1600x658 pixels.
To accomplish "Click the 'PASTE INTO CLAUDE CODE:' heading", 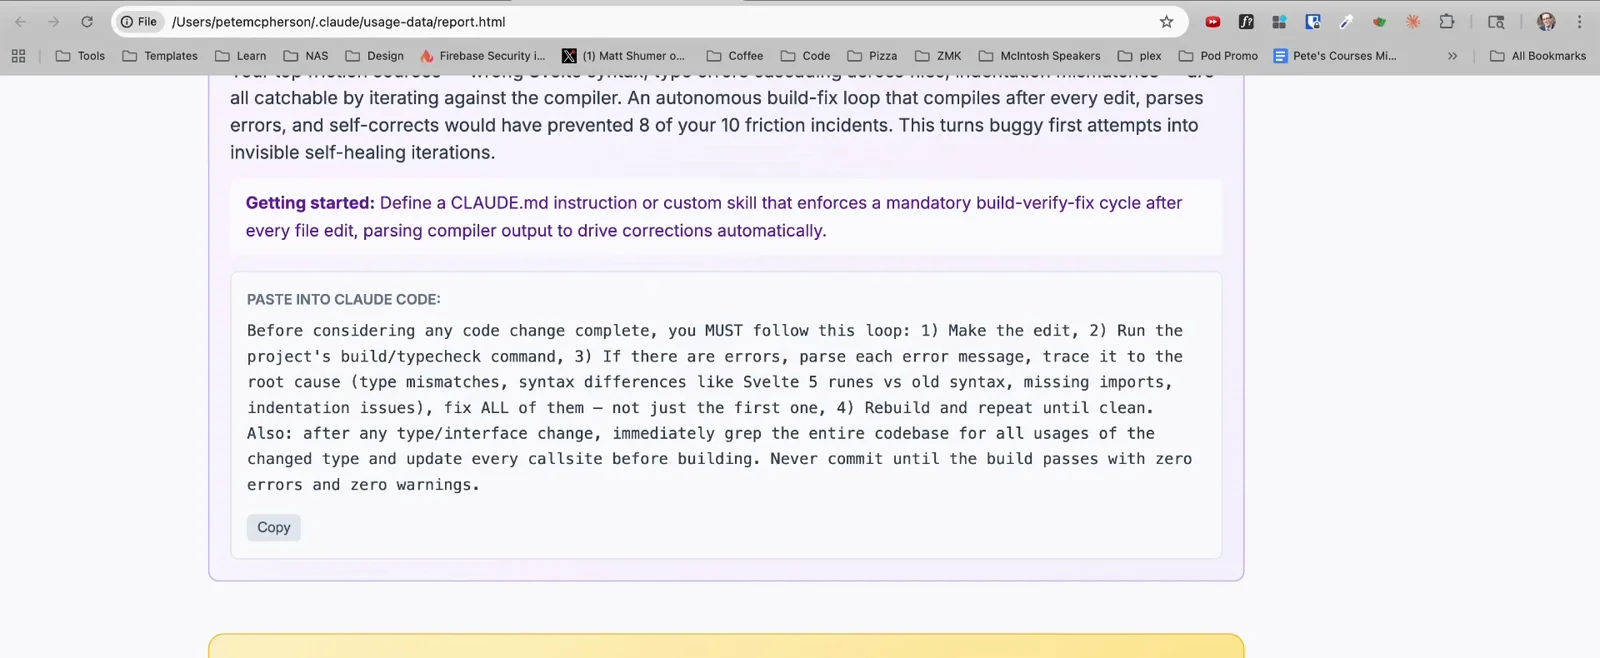I will click(343, 299).
